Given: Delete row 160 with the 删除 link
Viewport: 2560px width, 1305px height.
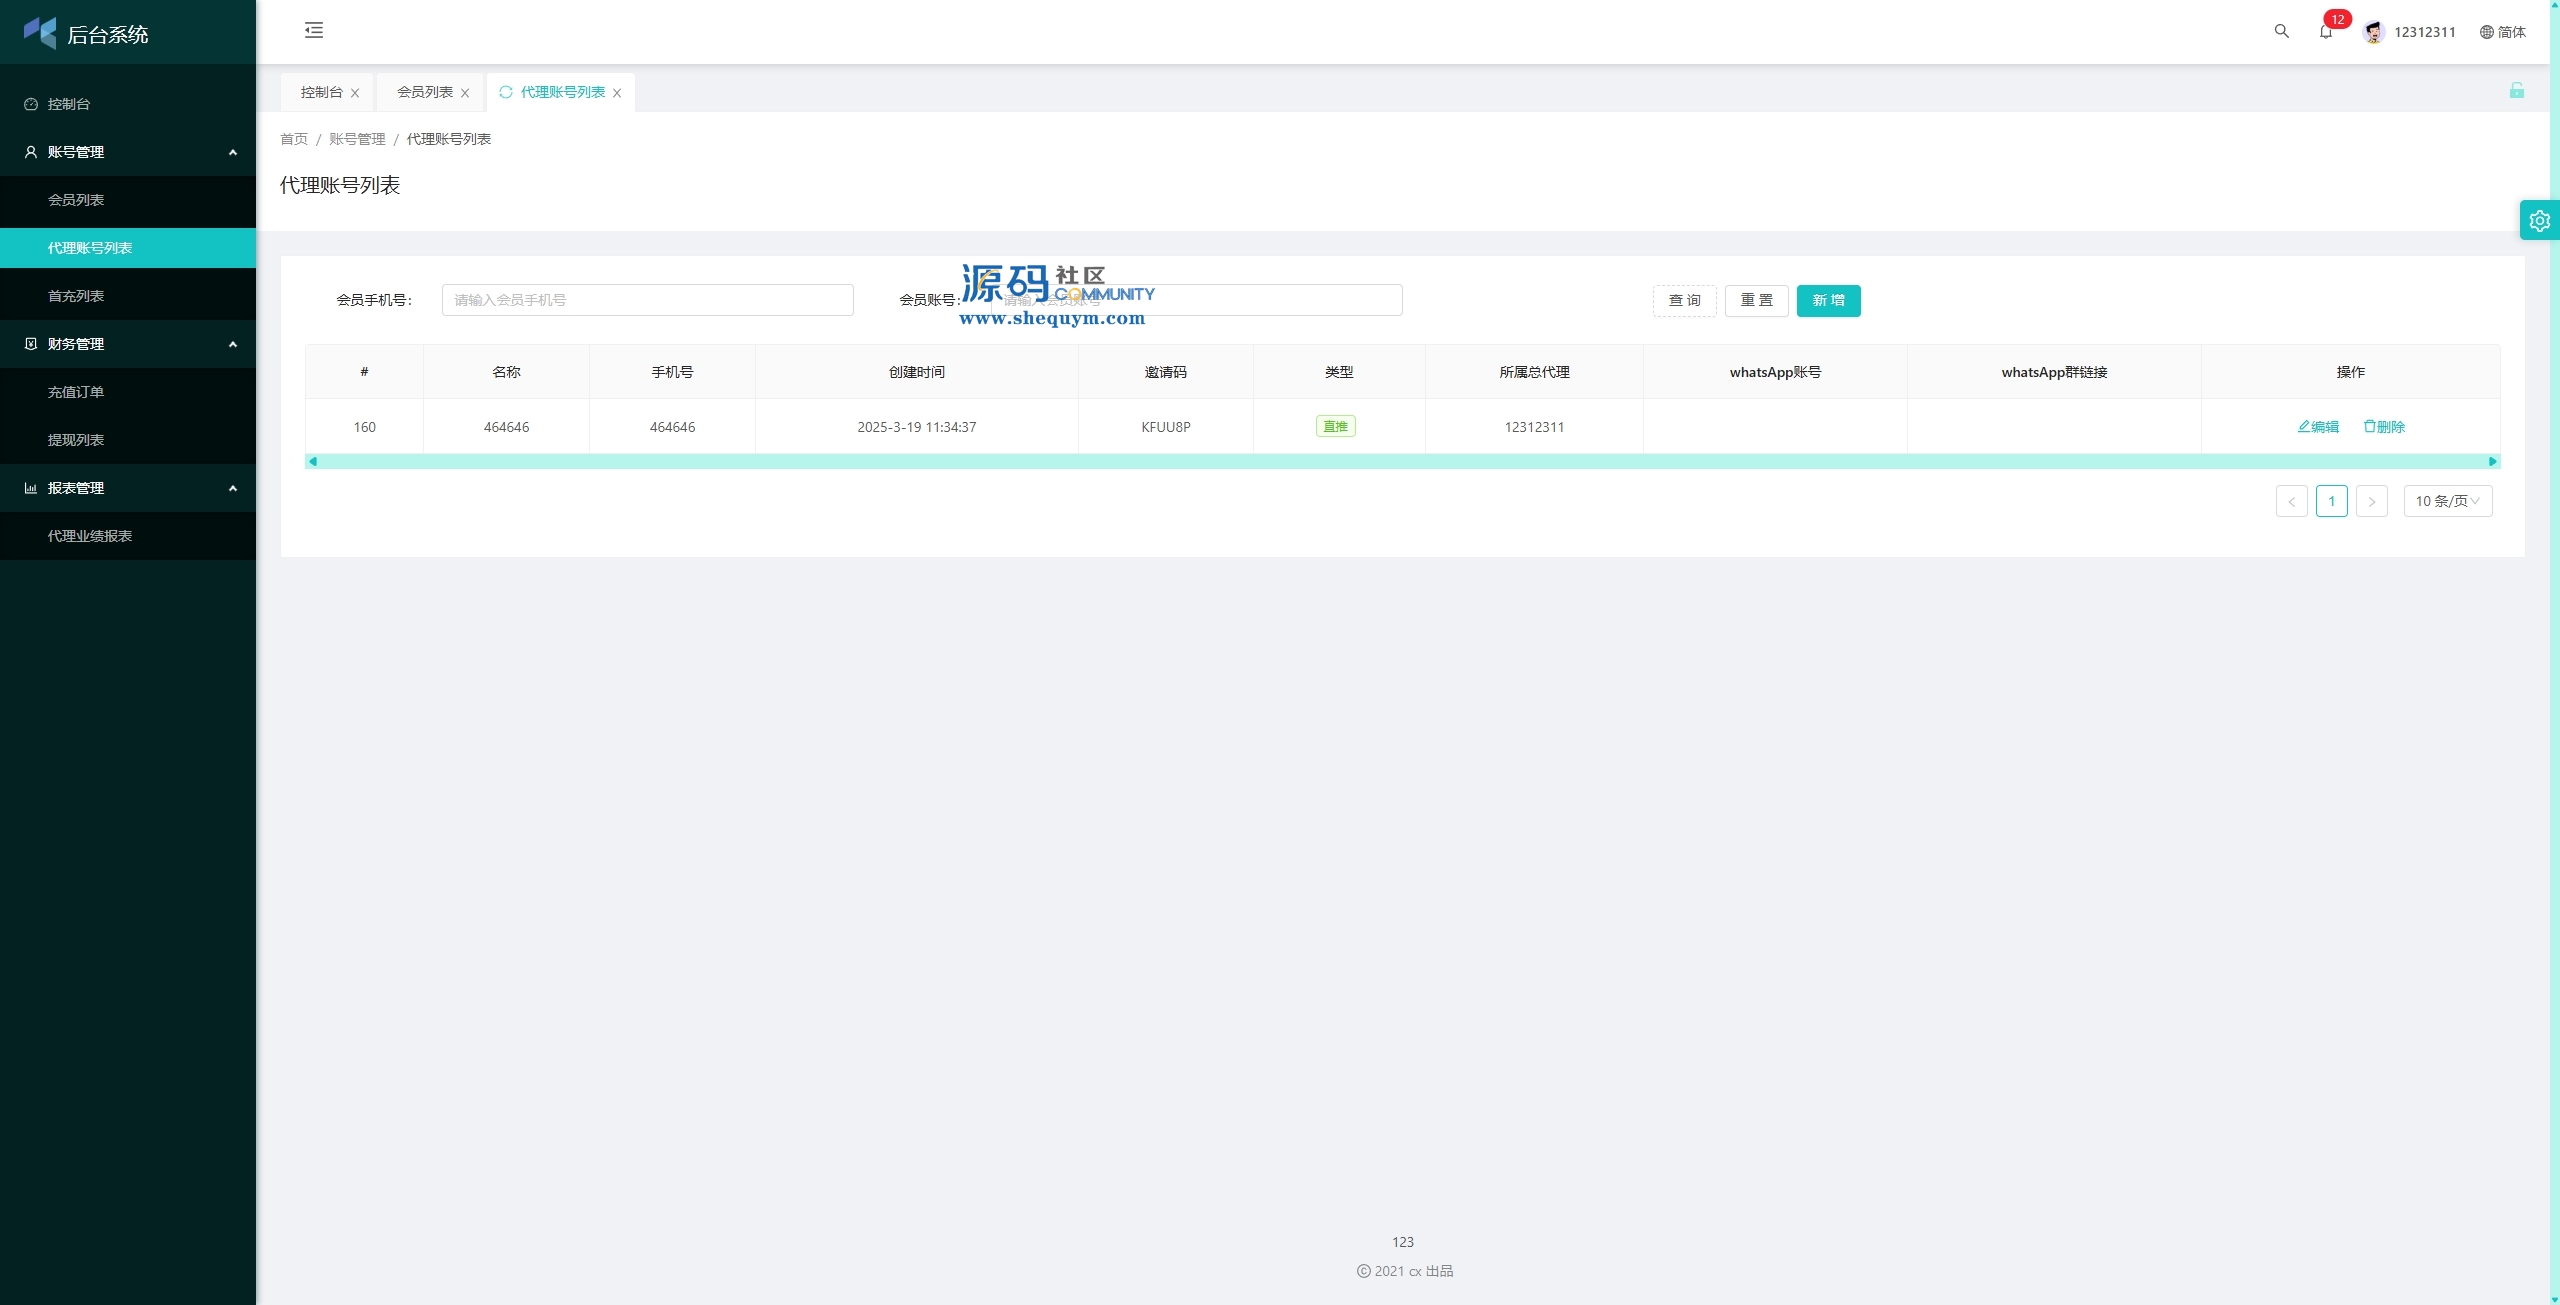Looking at the screenshot, I should pos(2384,427).
